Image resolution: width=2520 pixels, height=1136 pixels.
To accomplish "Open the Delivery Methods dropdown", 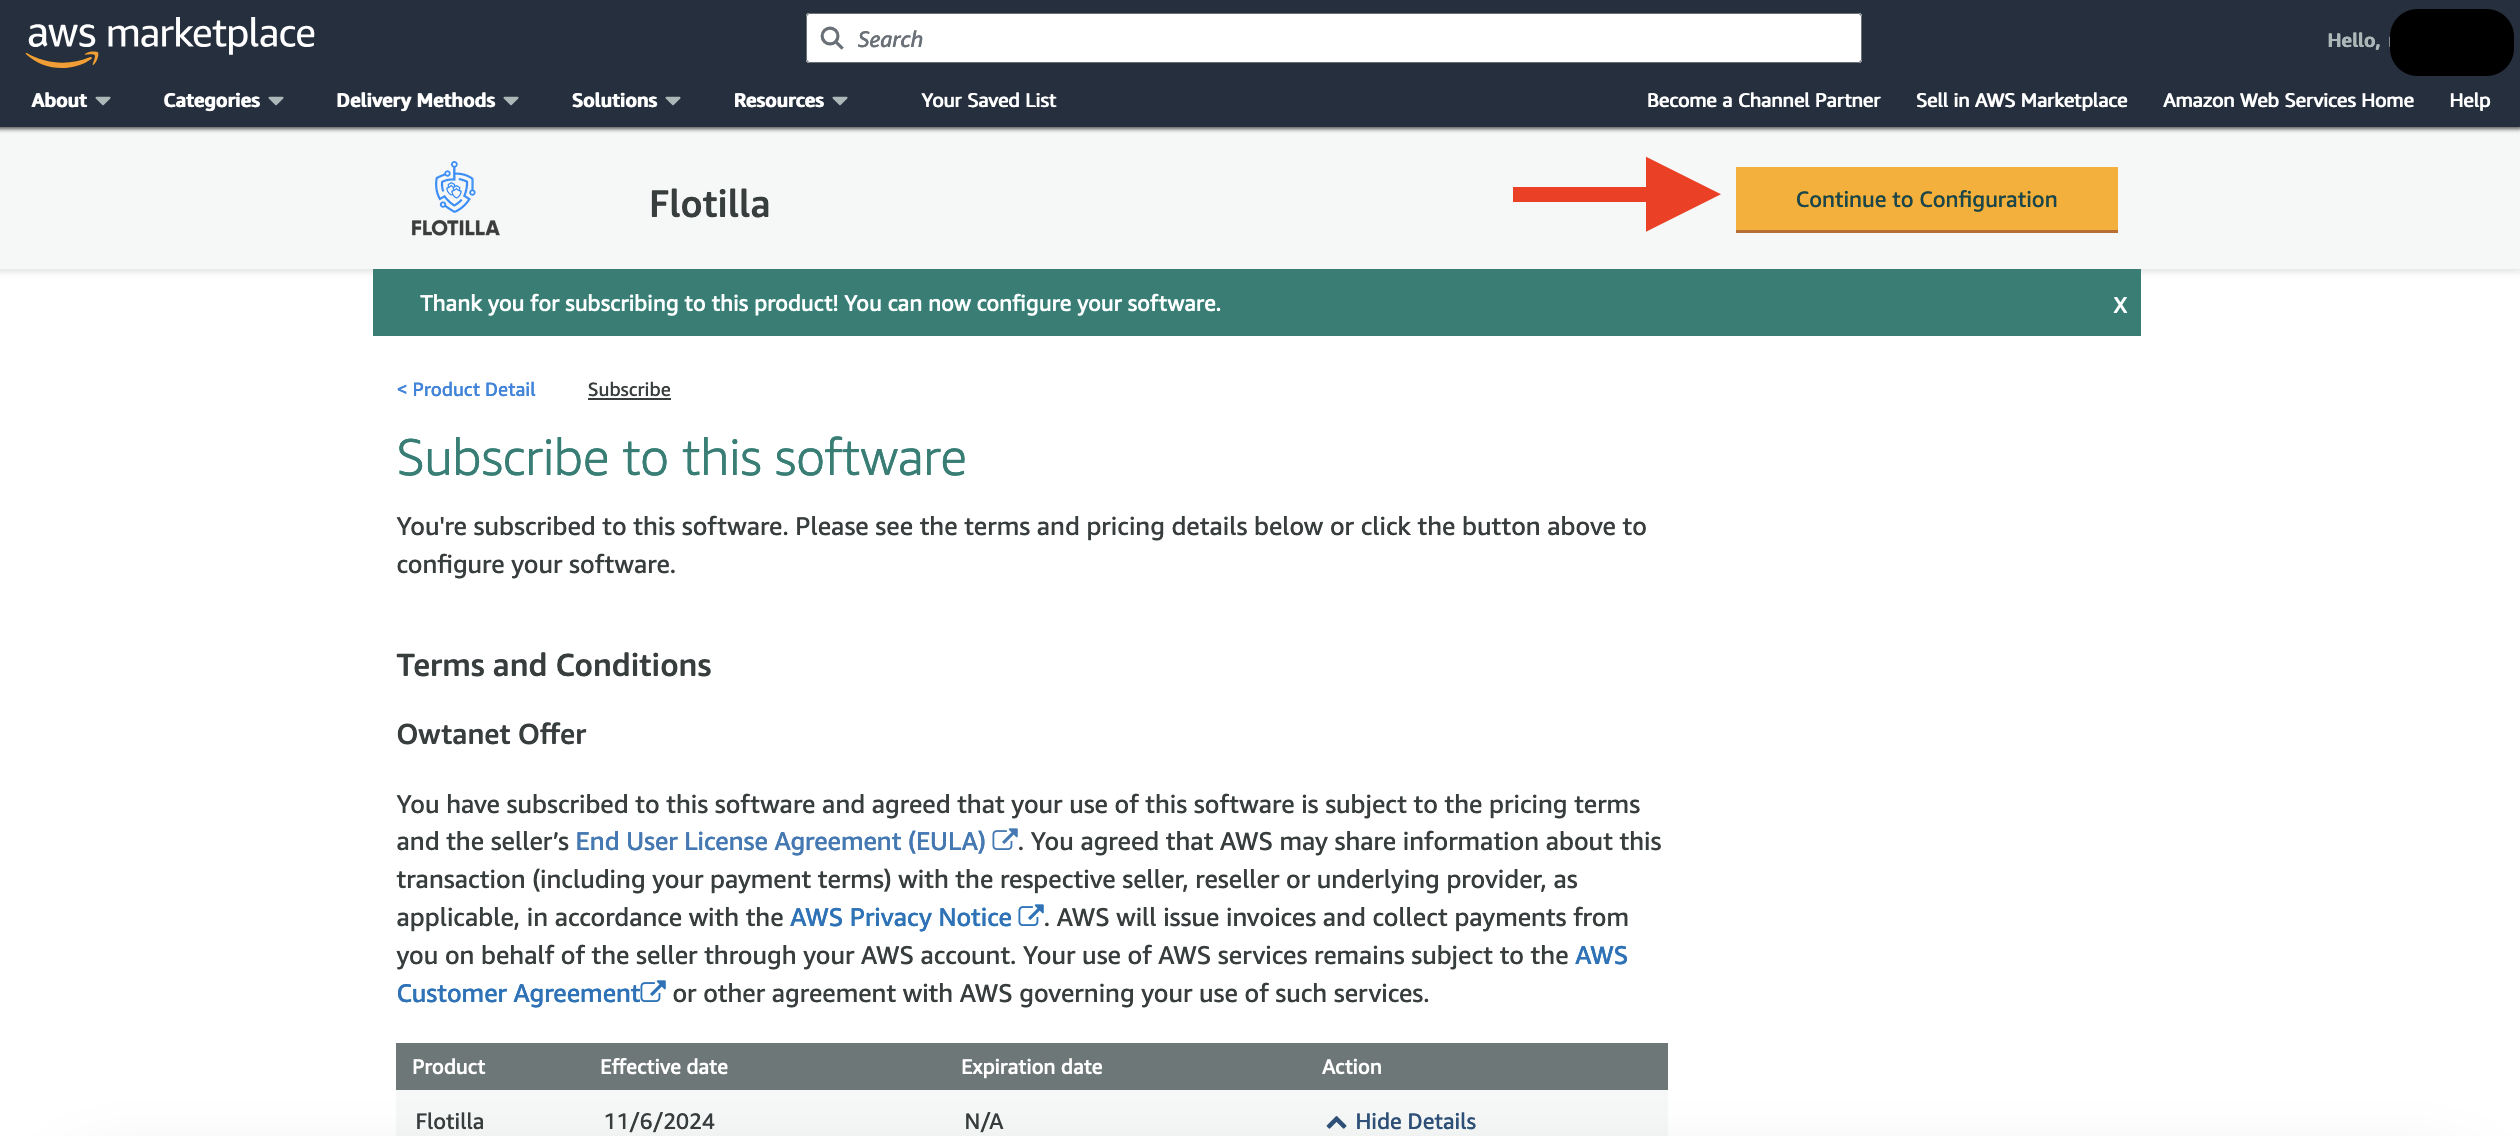I will coord(426,100).
